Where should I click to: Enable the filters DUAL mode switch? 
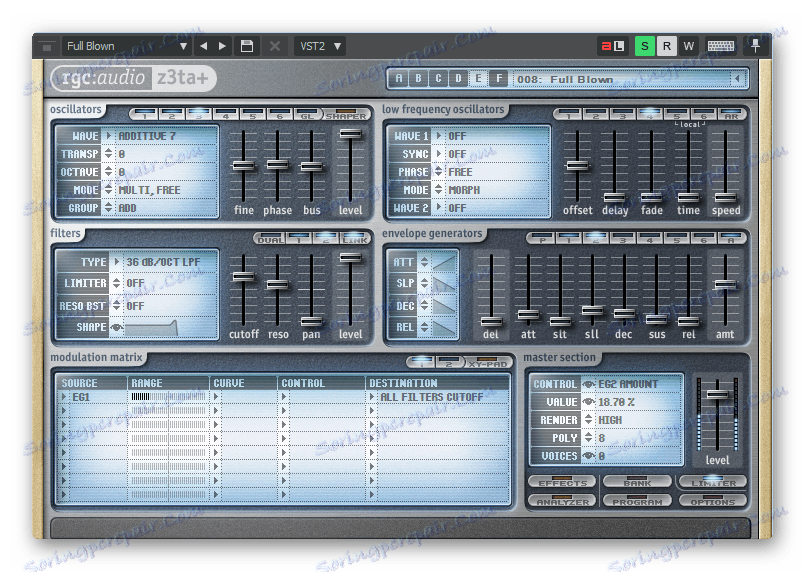pyautogui.click(x=270, y=238)
